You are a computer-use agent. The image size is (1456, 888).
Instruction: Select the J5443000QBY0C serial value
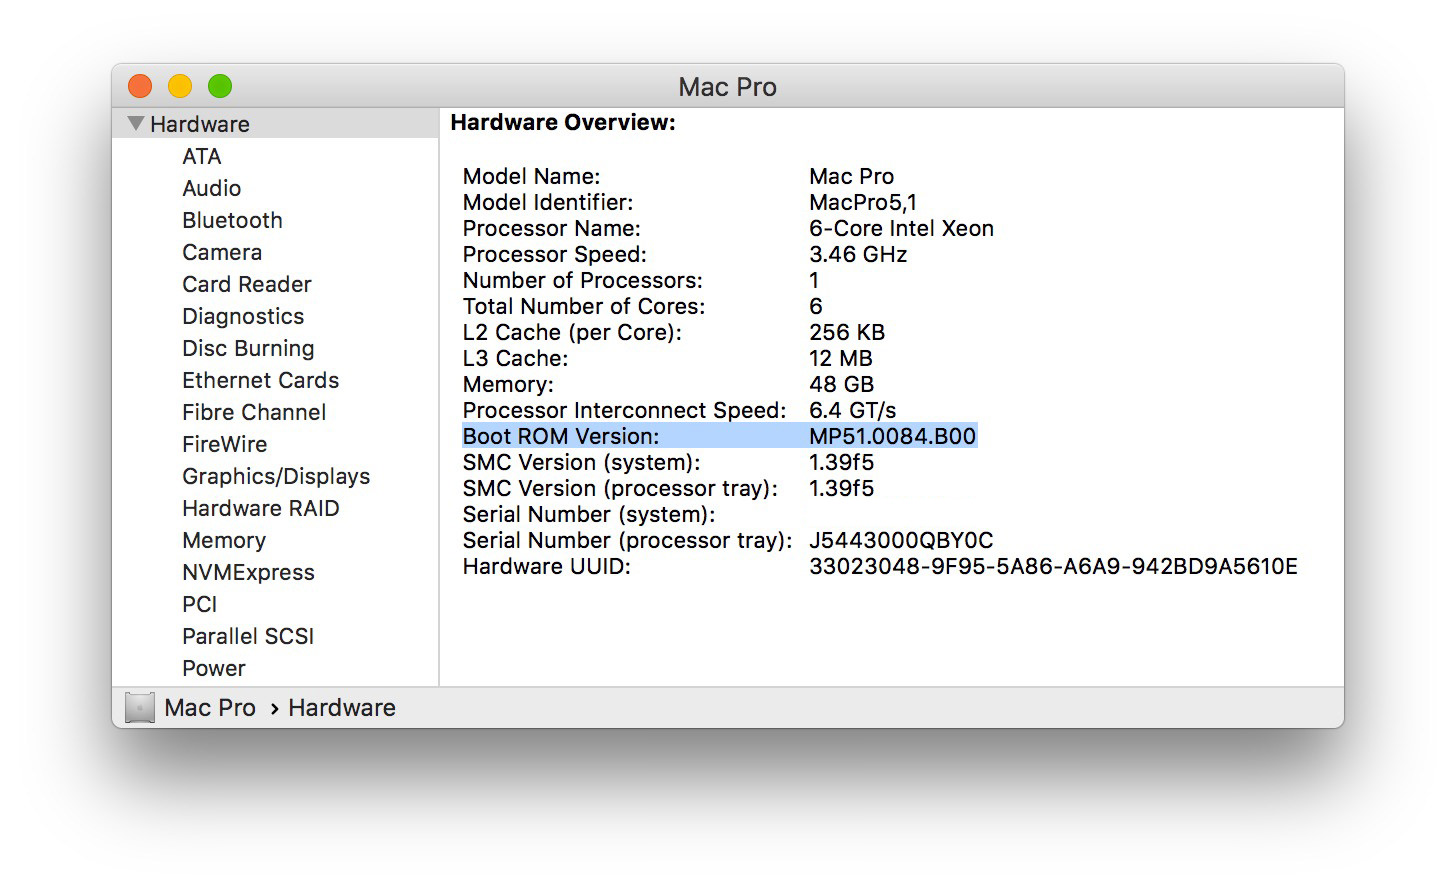tap(901, 540)
